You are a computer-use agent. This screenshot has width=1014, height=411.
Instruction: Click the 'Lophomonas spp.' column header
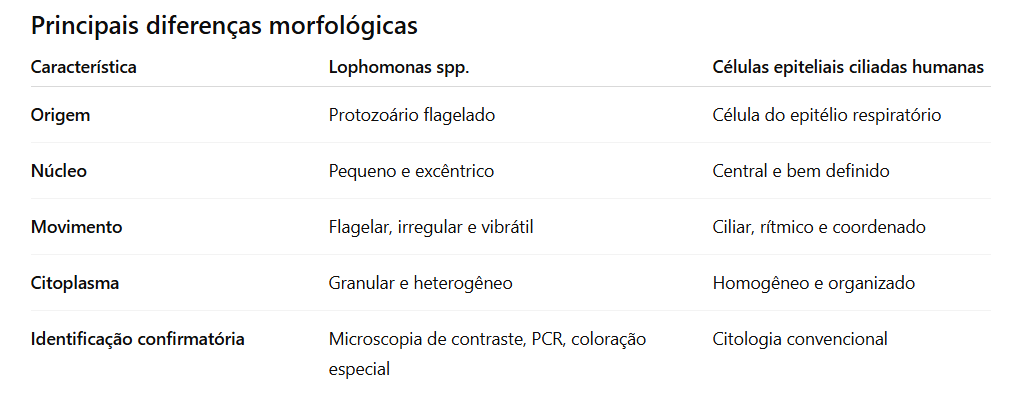click(398, 68)
